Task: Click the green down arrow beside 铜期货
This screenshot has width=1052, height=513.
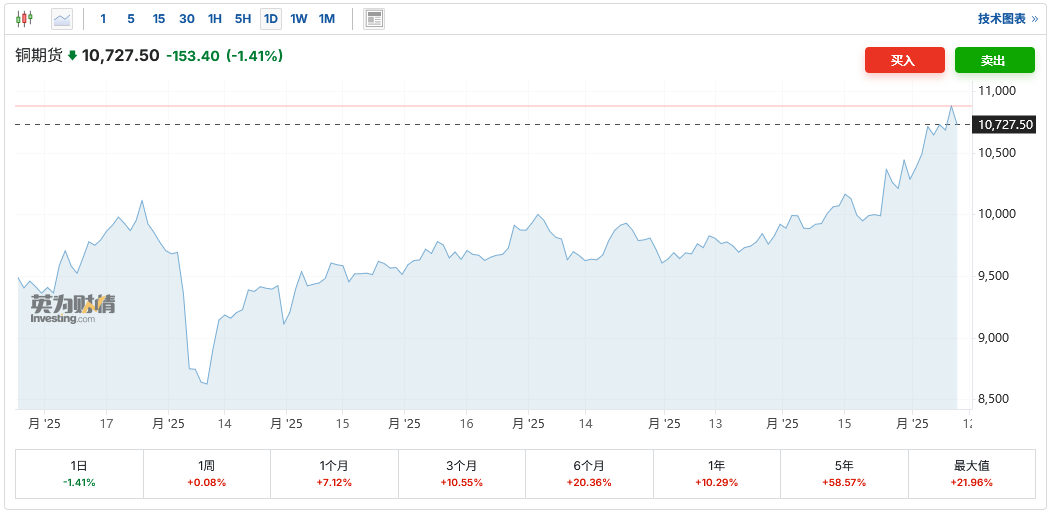Action: coord(72,56)
